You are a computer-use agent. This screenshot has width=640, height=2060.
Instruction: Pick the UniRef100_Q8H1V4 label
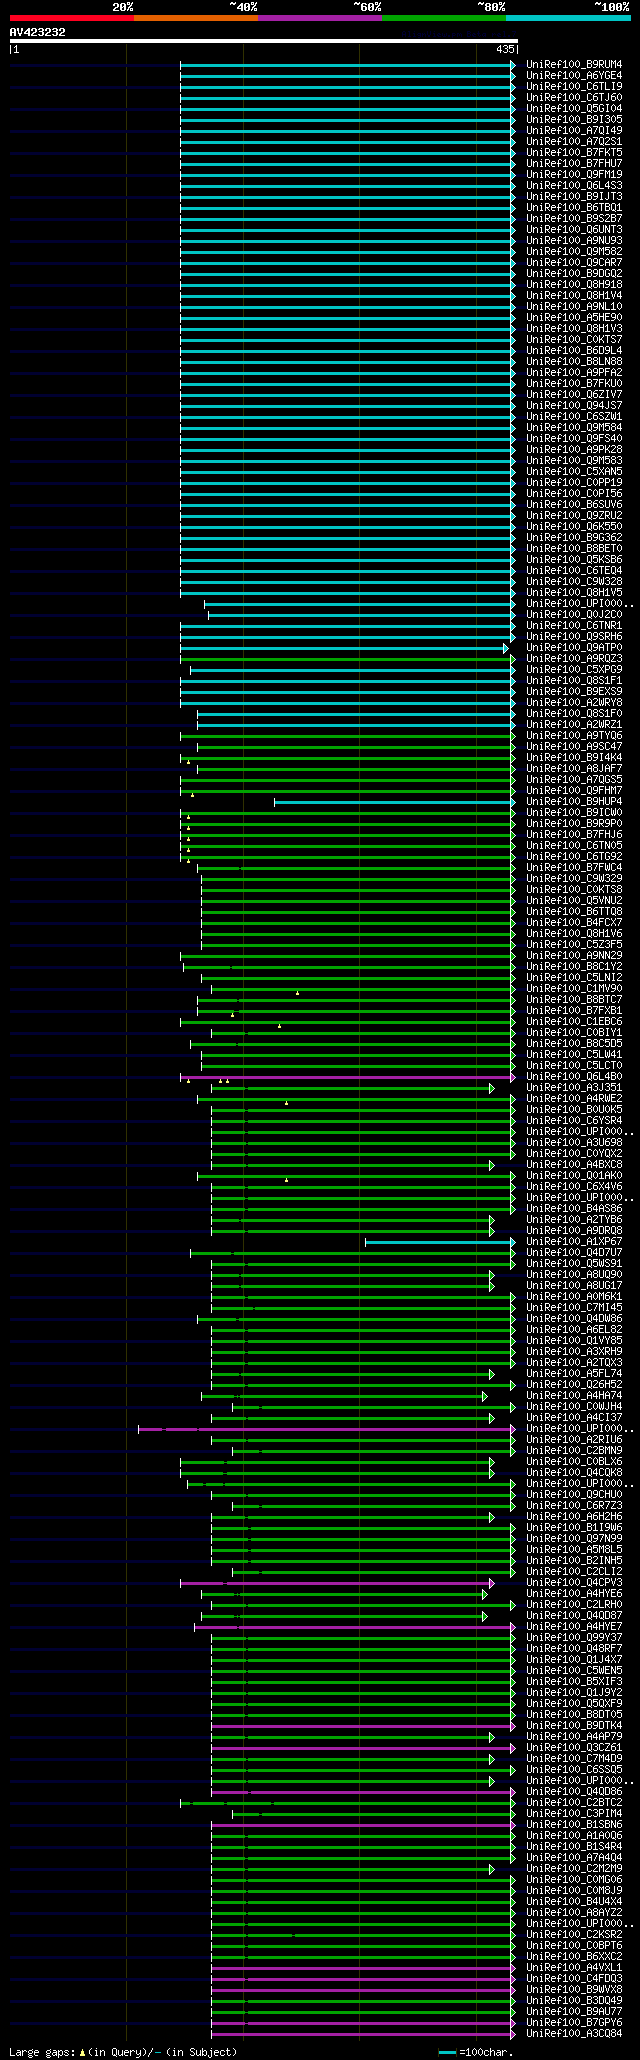pyautogui.click(x=574, y=295)
